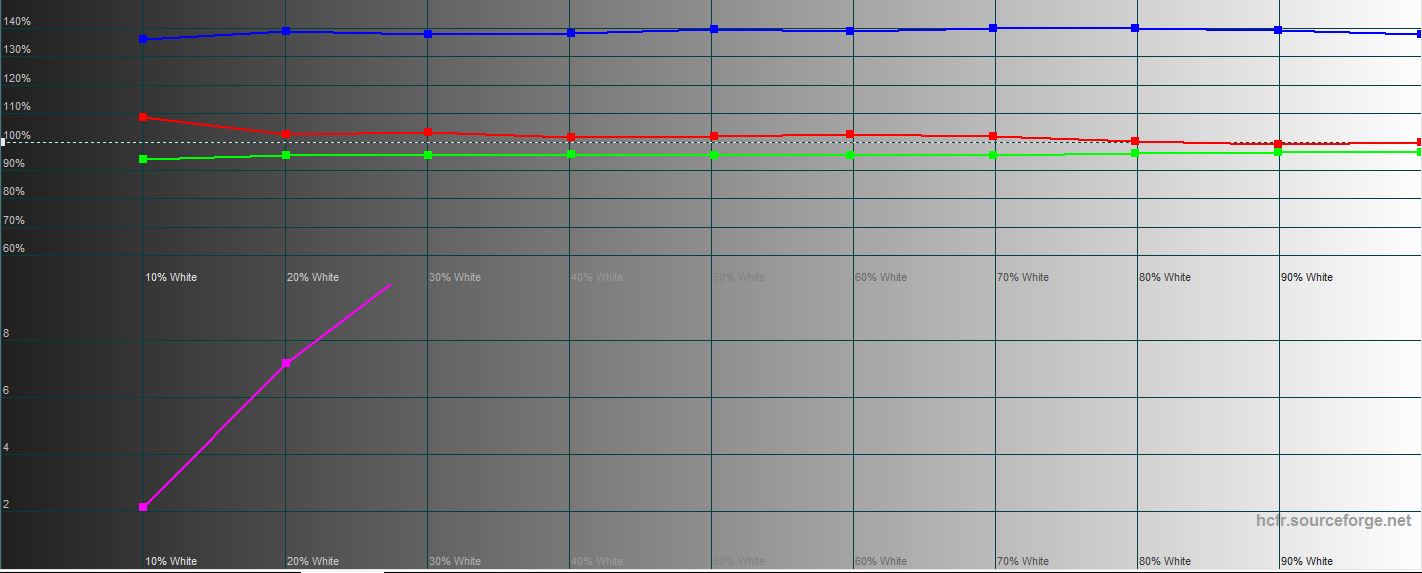Viewport: 1422px width, 573px height.
Task: Select bottom '70% White' label of delta E graph
Action: coord(1023,561)
